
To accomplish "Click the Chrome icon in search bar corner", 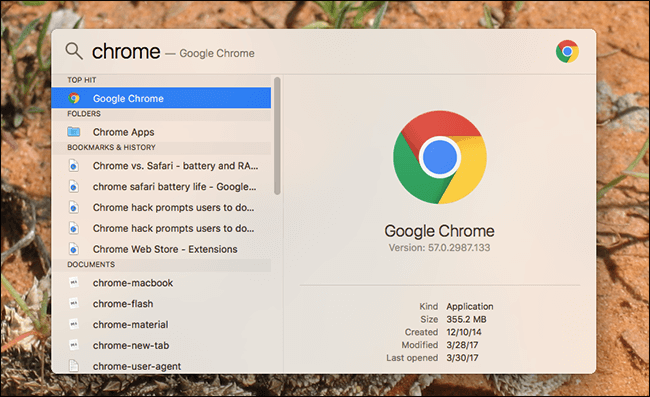I will coord(567,51).
